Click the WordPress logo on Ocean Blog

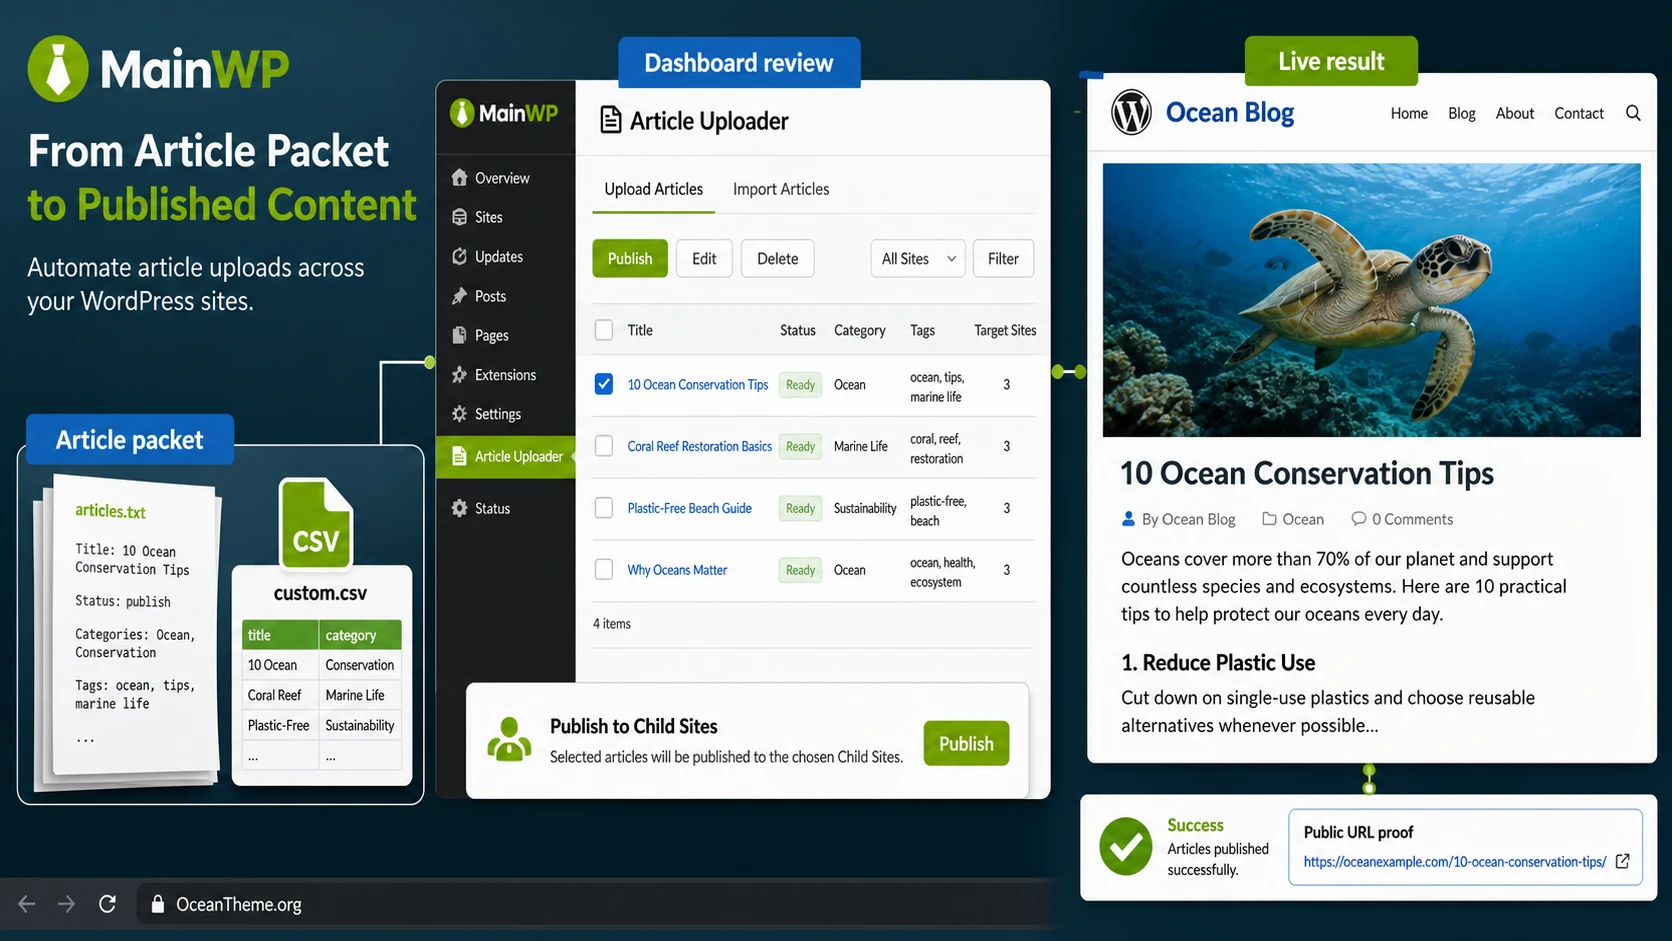[x=1131, y=113]
